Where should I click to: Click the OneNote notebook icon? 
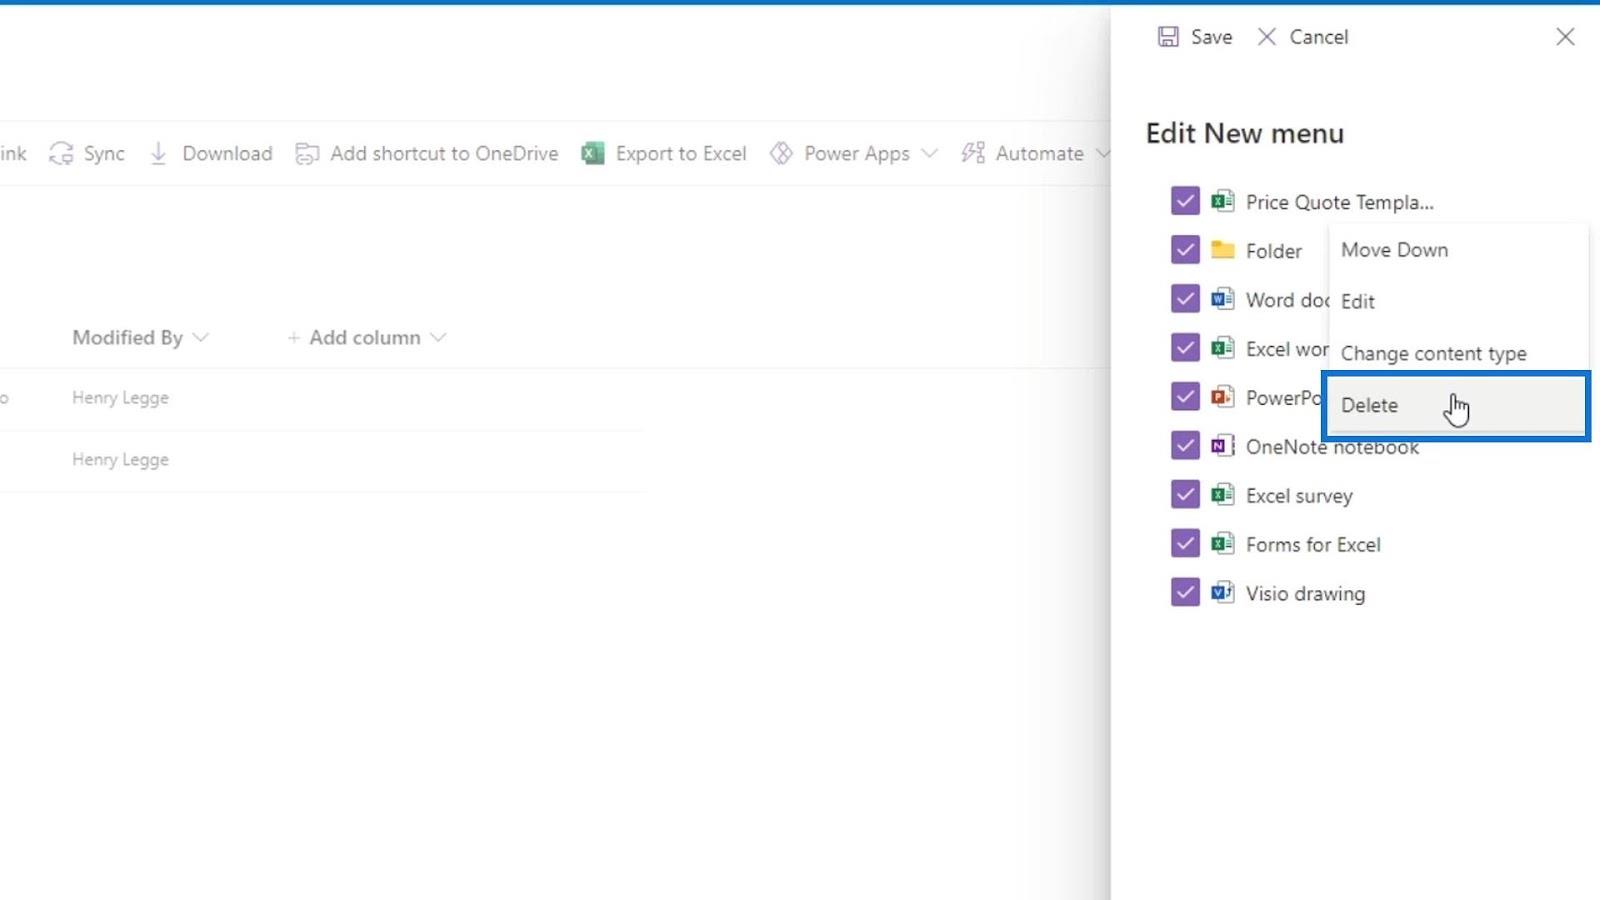point(1222,446)
